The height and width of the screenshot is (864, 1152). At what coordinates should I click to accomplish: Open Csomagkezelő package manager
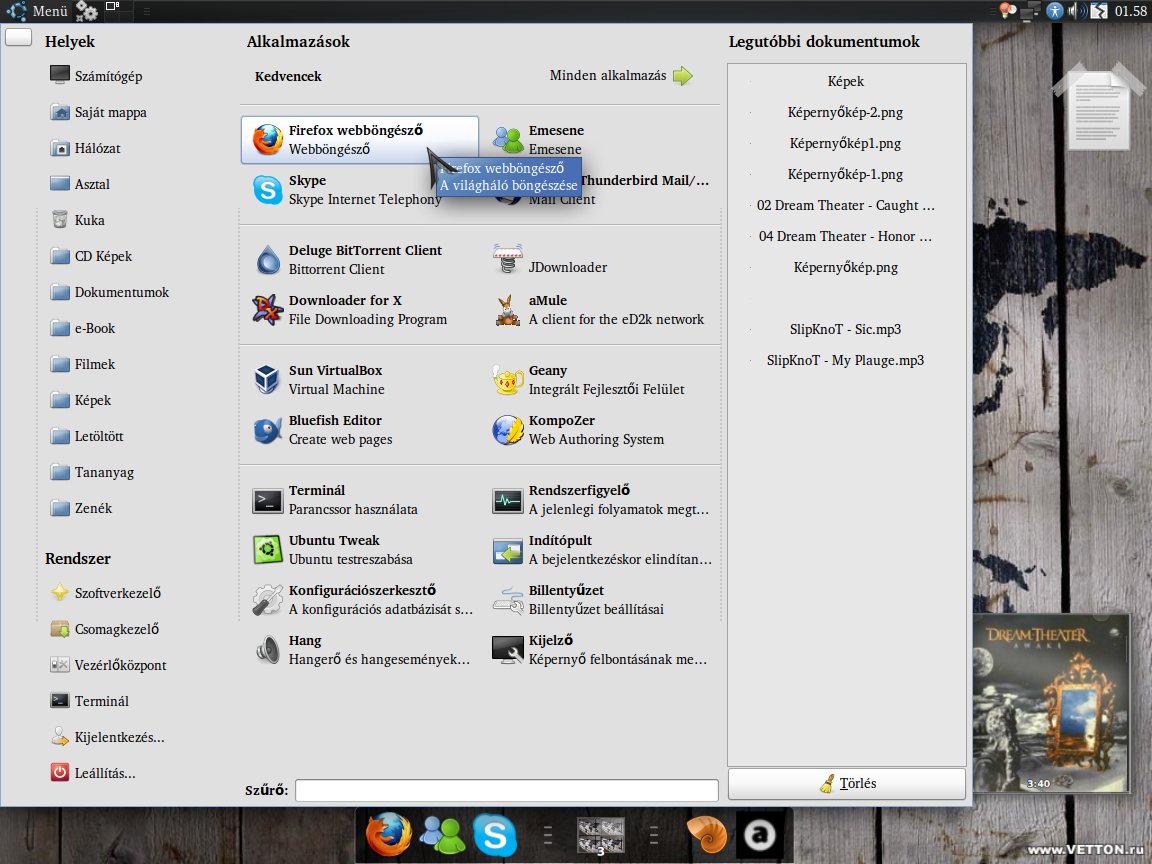click(104, 628)
